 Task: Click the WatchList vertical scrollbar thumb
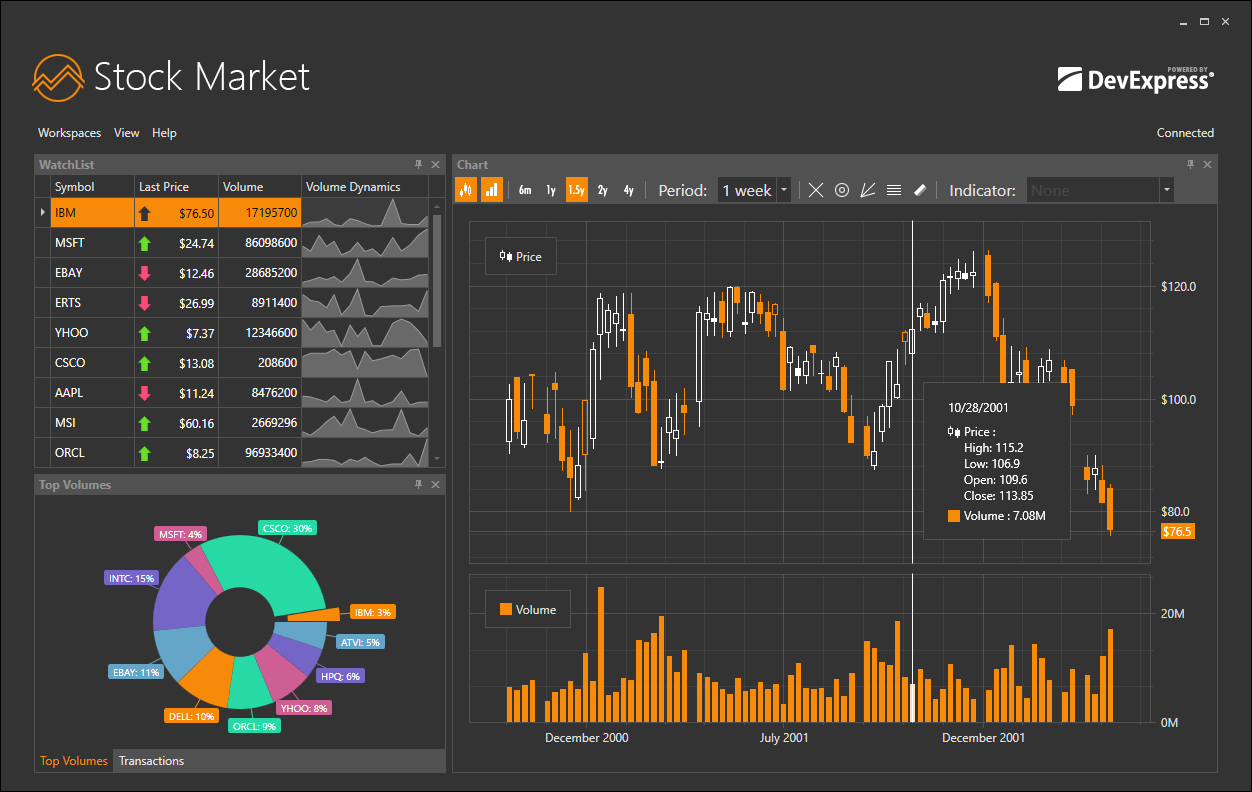(x=436, y=279)
